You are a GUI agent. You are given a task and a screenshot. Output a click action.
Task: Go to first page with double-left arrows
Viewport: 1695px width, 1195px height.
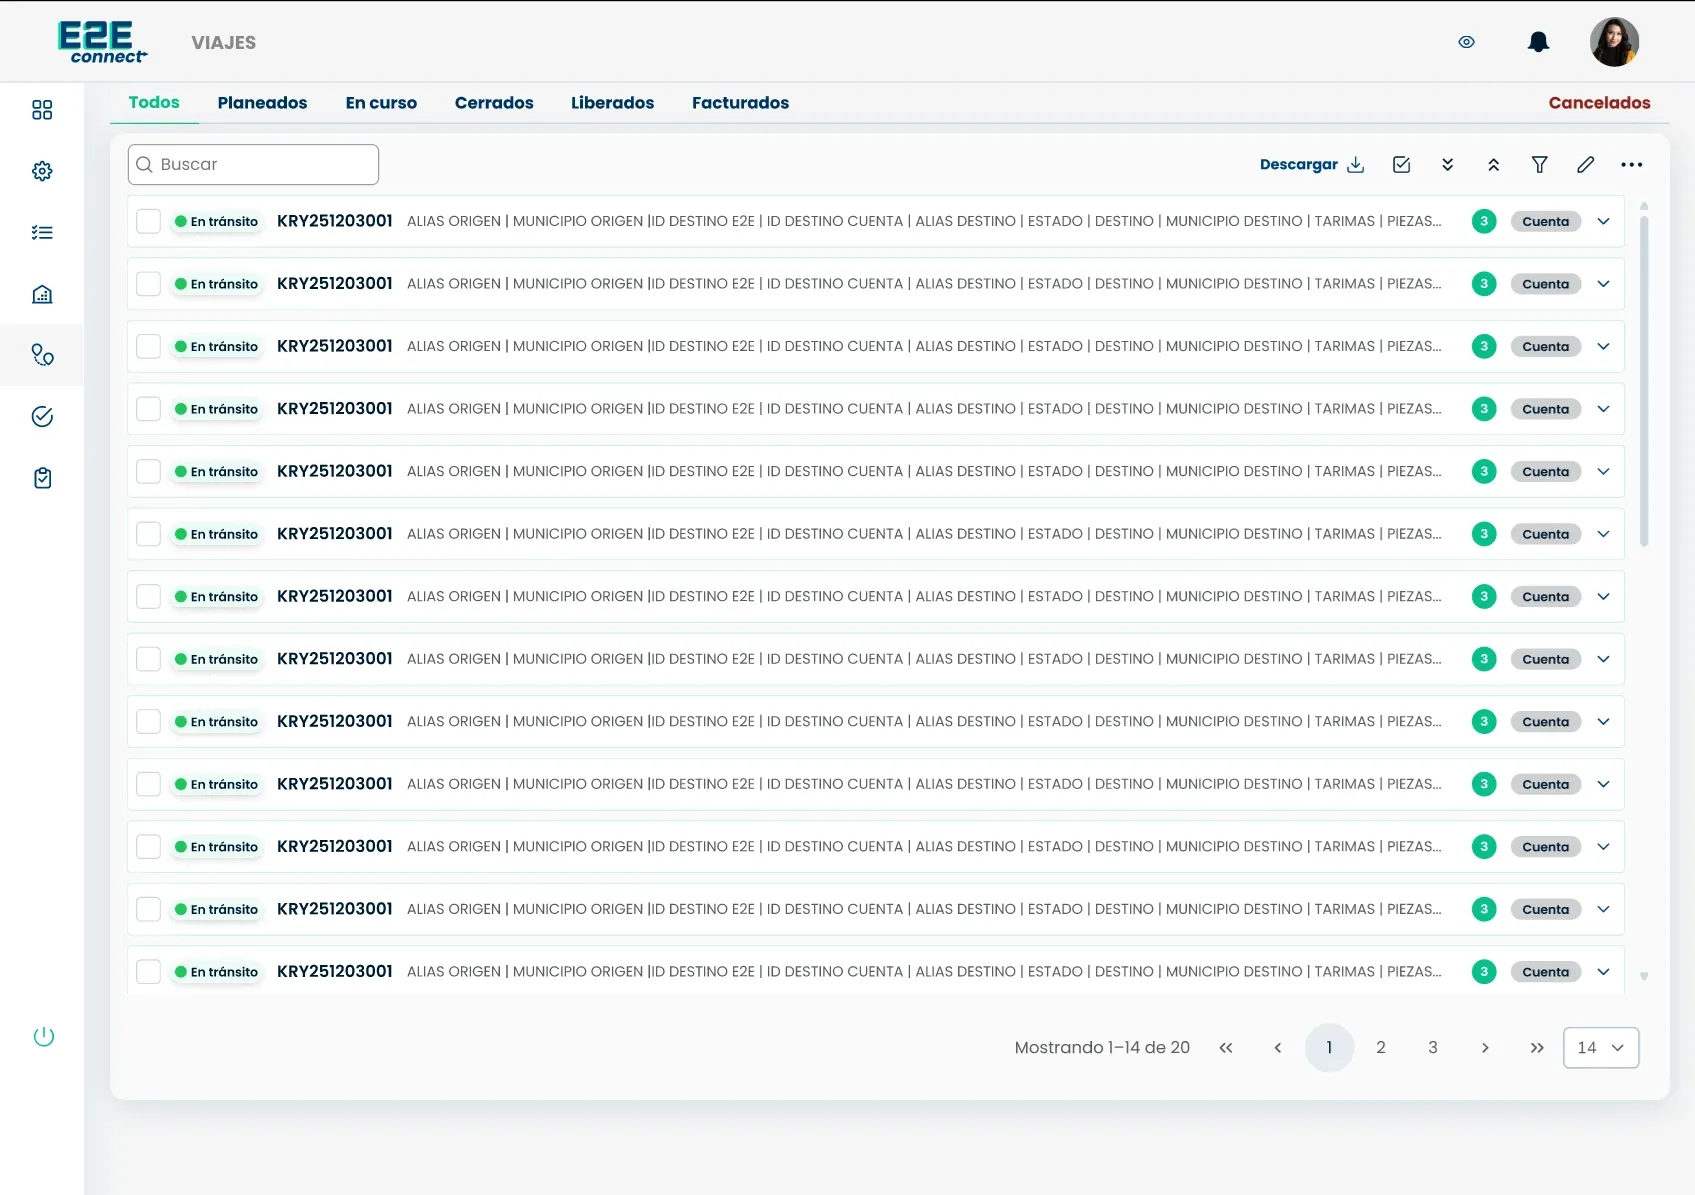click(x=1226, y=1048)
